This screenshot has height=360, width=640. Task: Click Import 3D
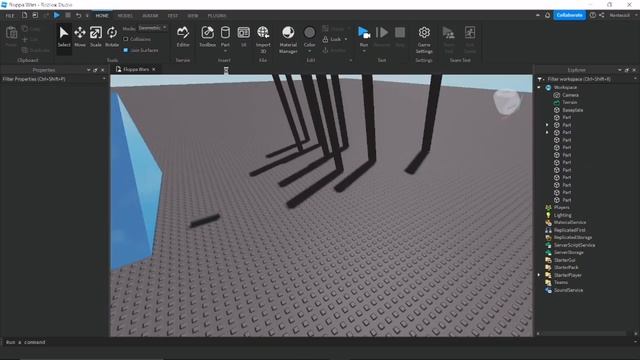(263, 39)
